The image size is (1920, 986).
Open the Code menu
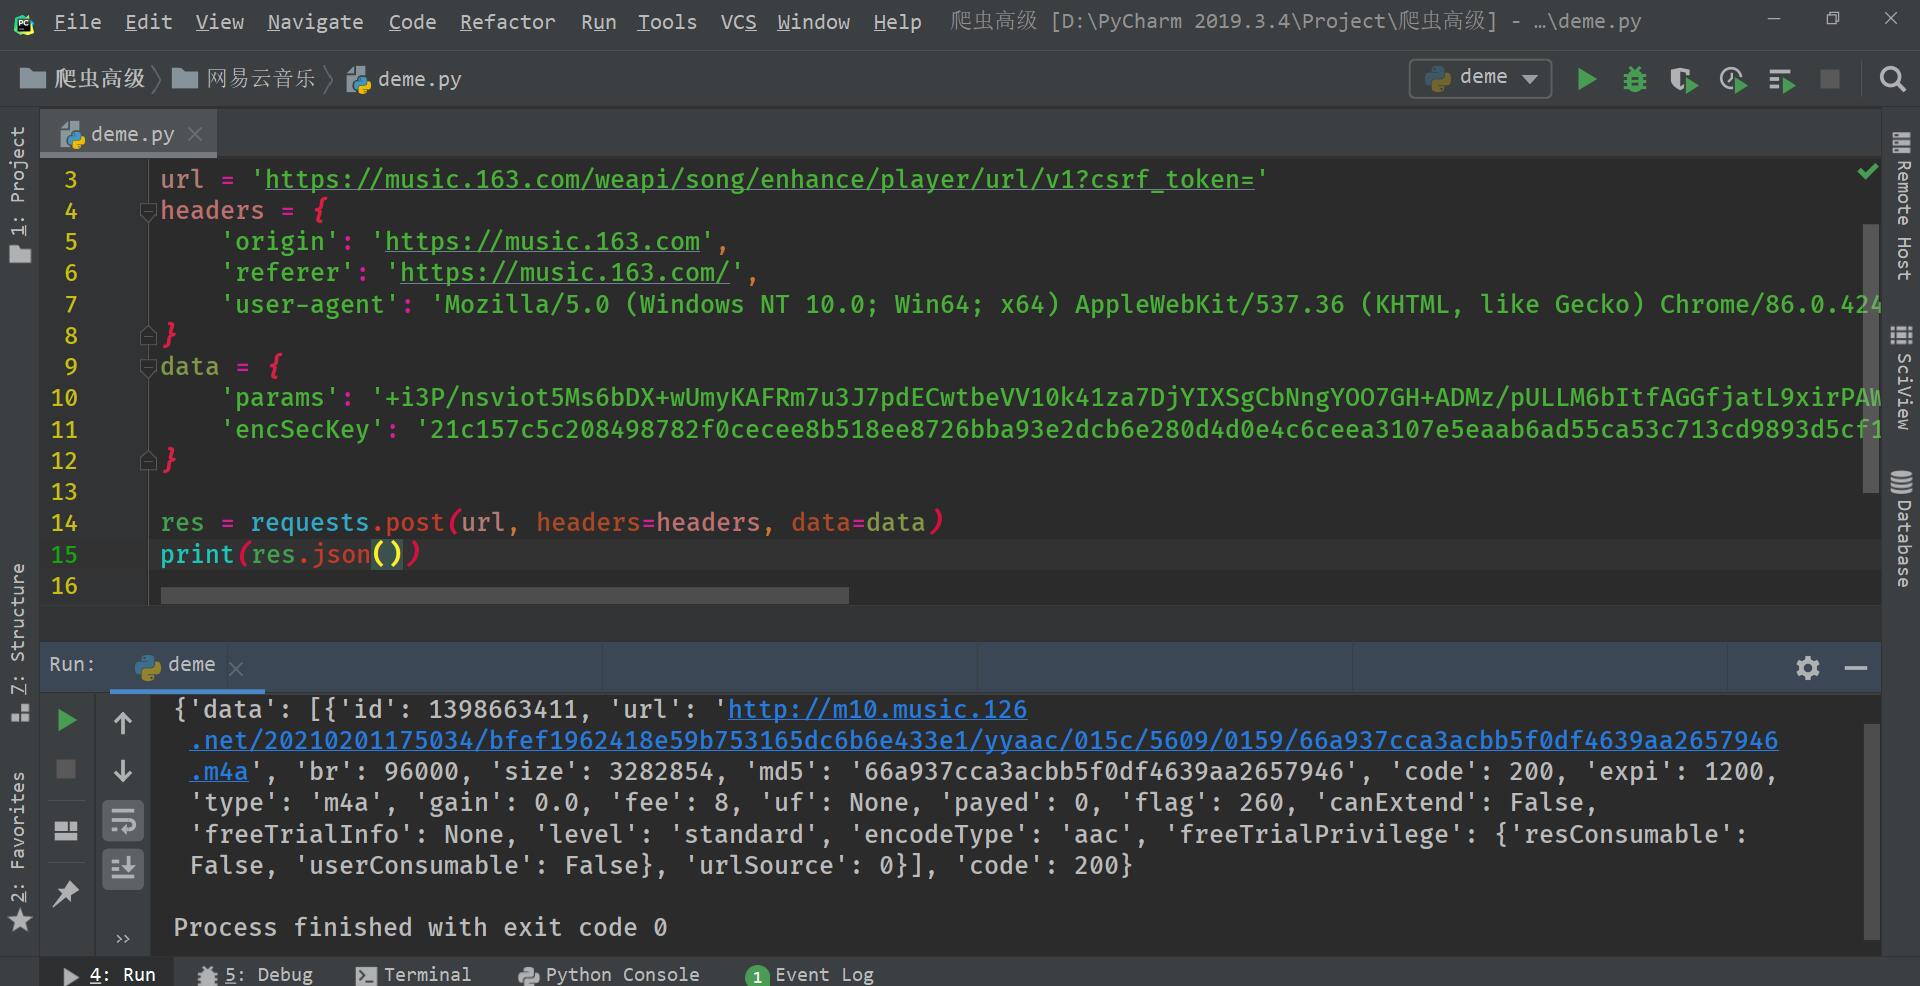pos(412,21)
